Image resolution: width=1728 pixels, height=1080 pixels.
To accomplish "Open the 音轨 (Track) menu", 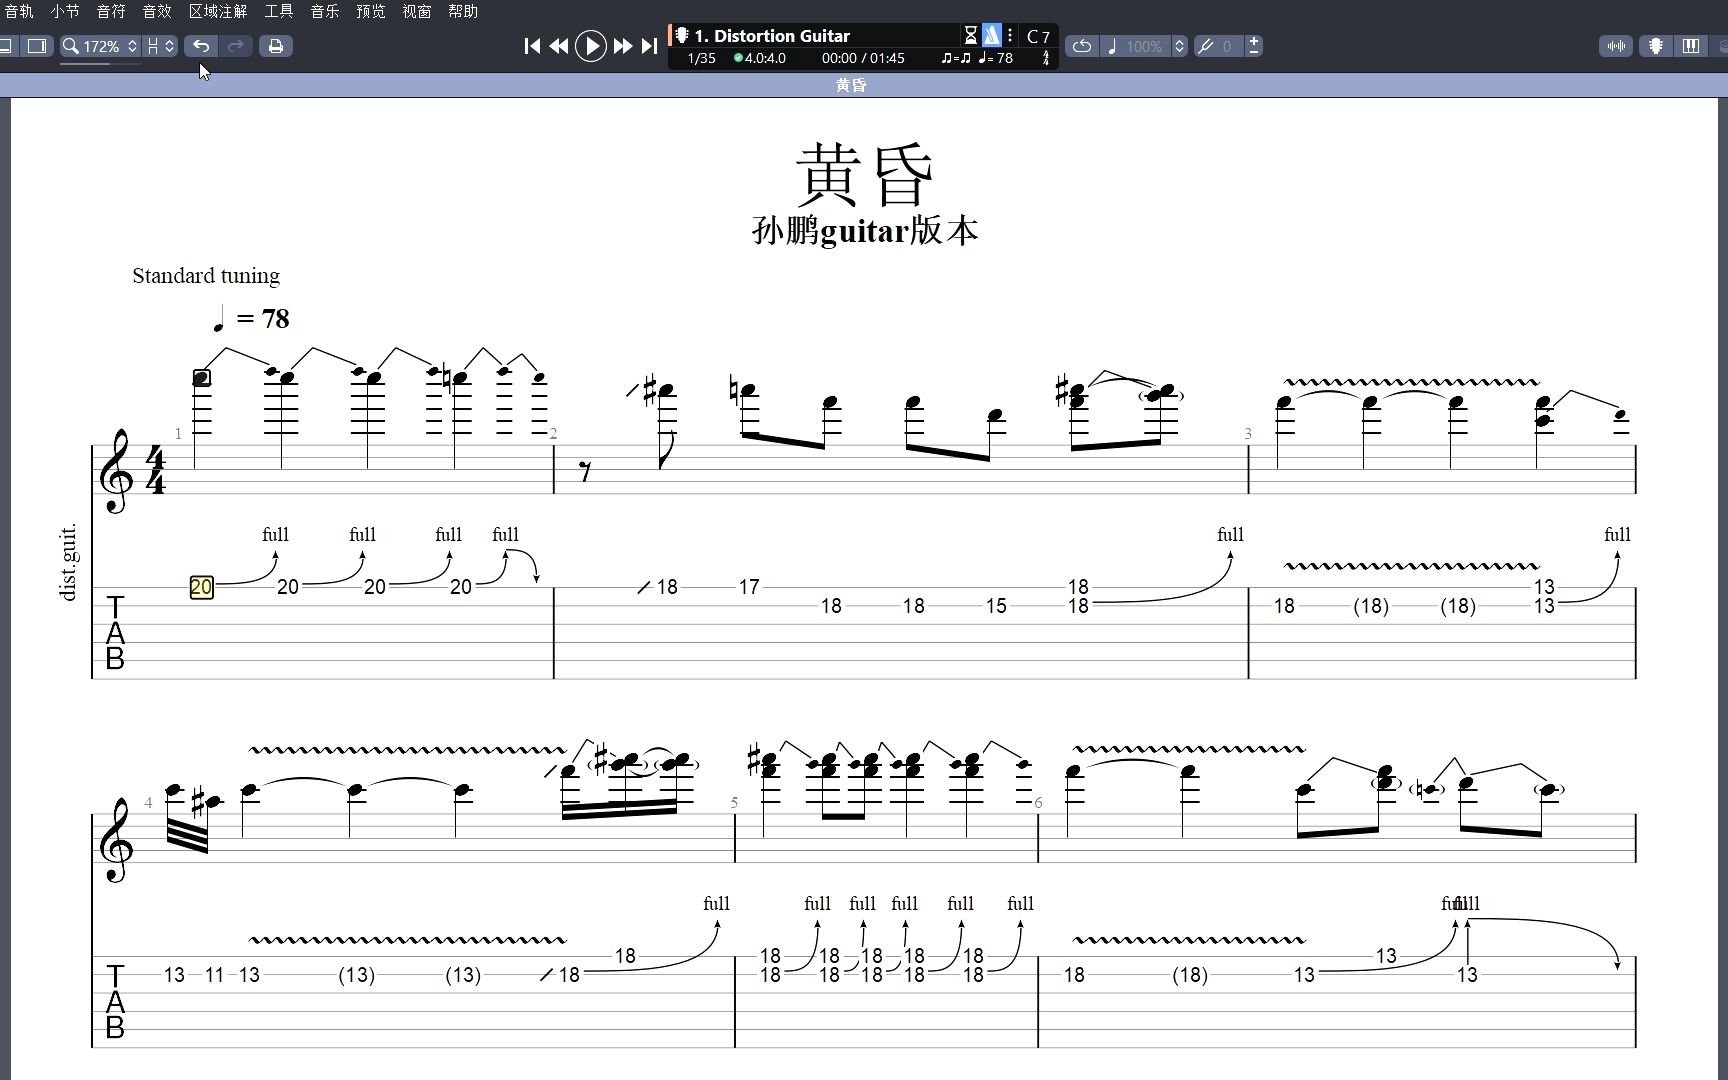I will pyautogui.click(x=18, y=11).
